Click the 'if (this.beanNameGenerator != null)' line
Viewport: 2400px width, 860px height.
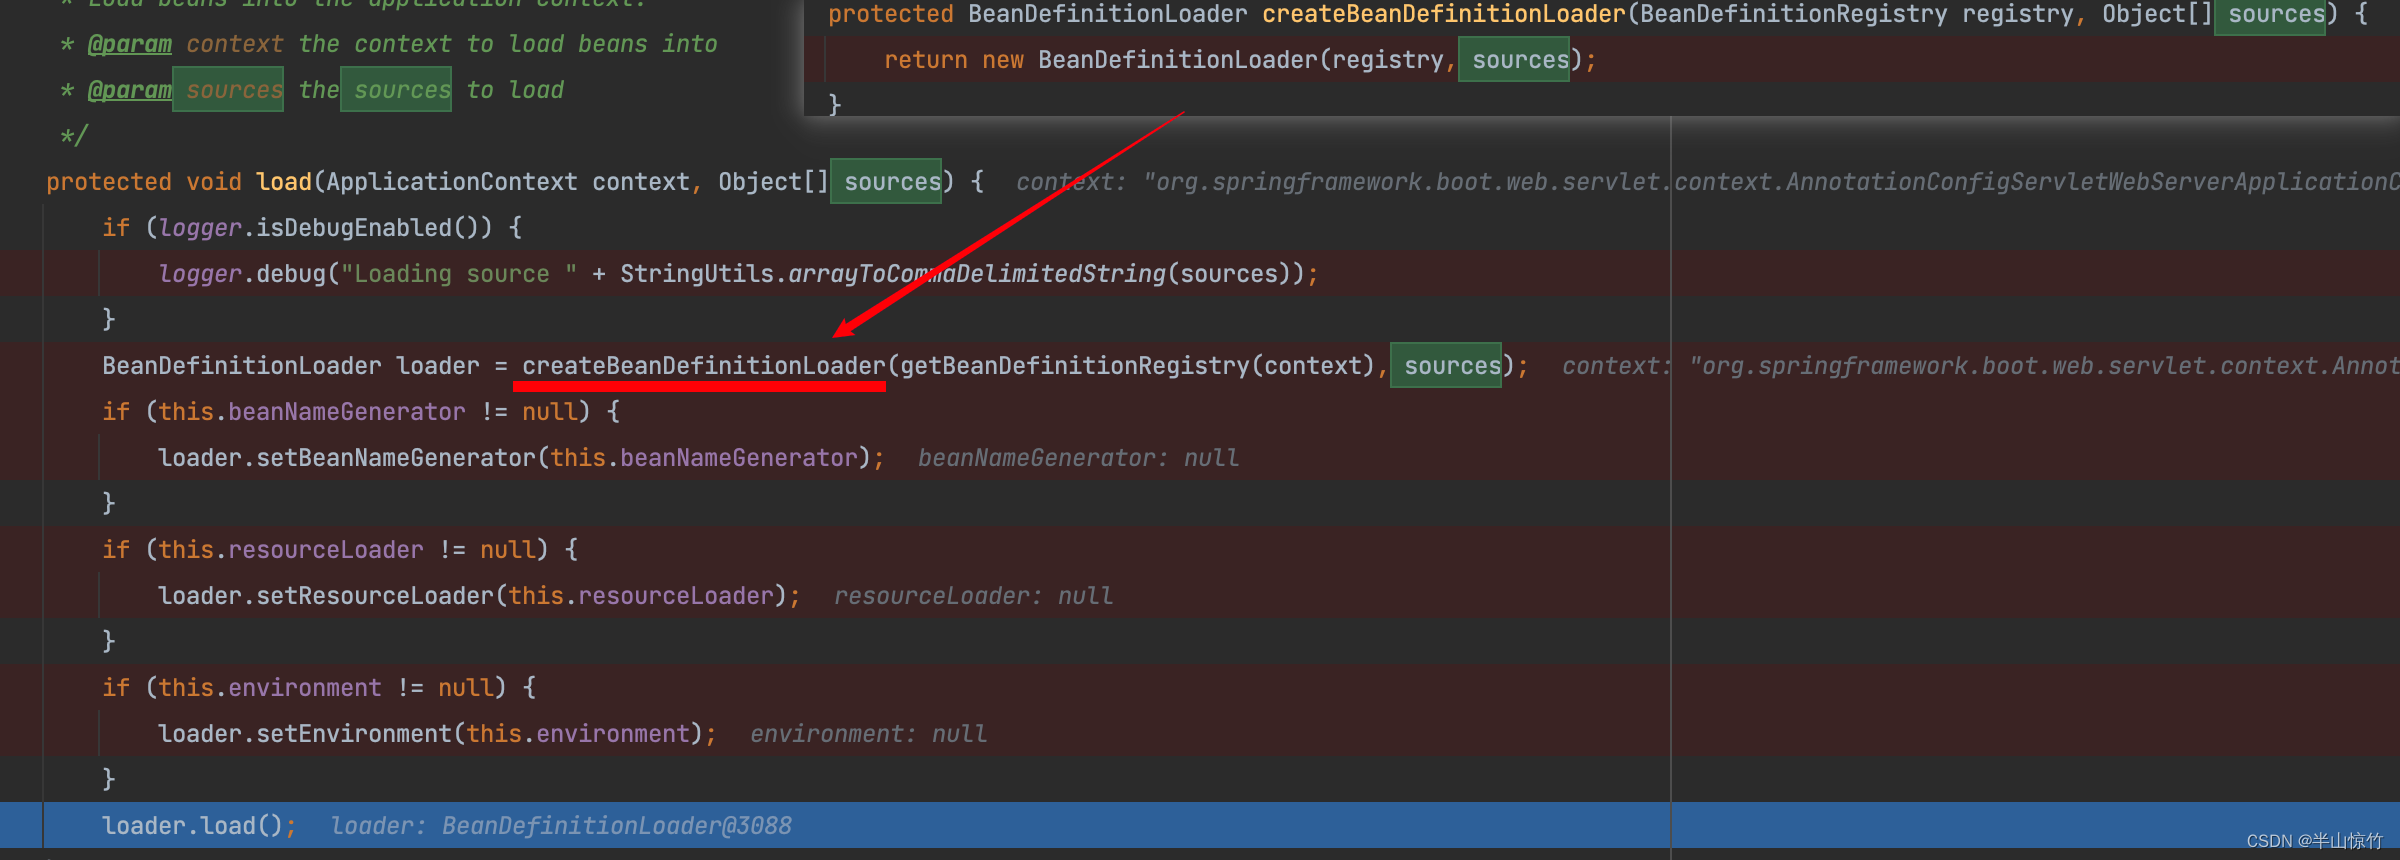(361, 412)
